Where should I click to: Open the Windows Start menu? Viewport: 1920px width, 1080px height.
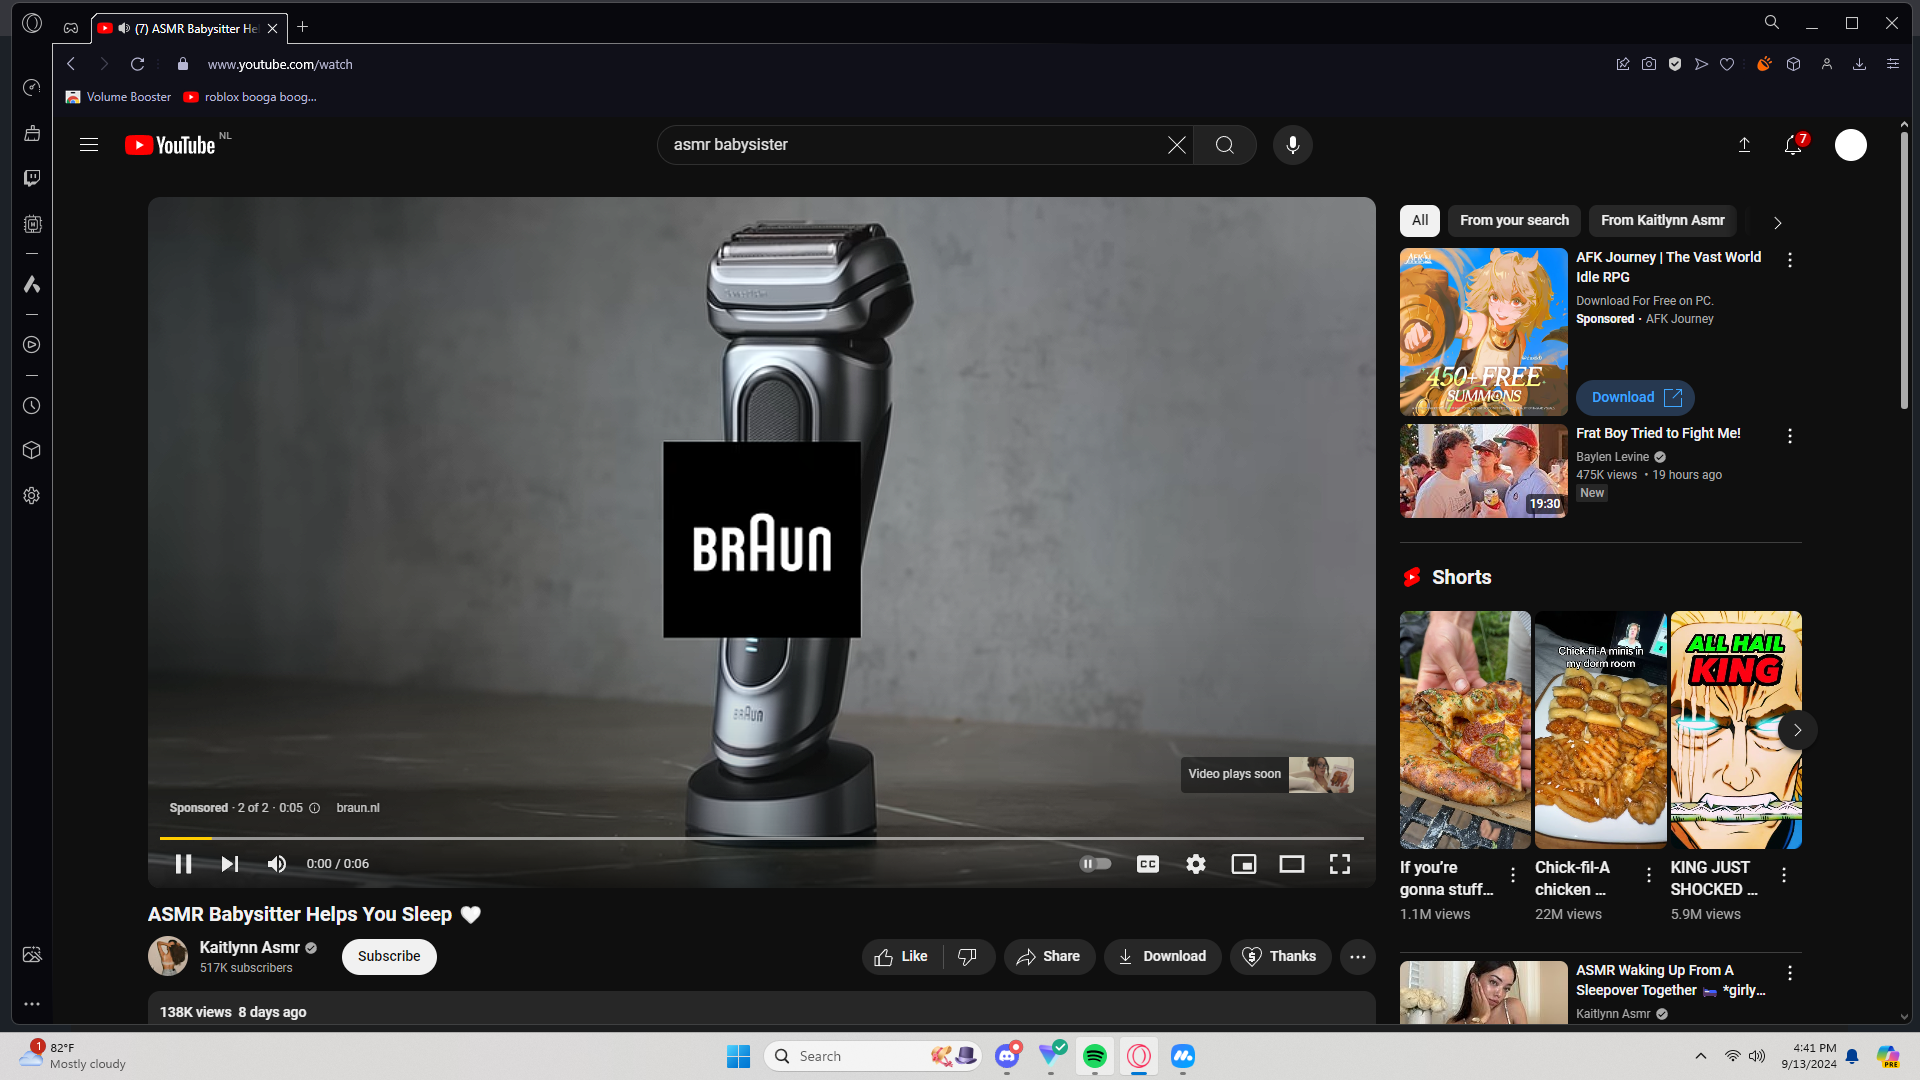739,1056
